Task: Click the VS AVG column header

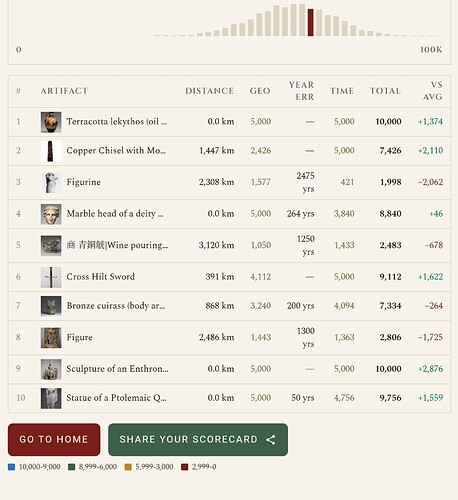Action: coord(432,91)
